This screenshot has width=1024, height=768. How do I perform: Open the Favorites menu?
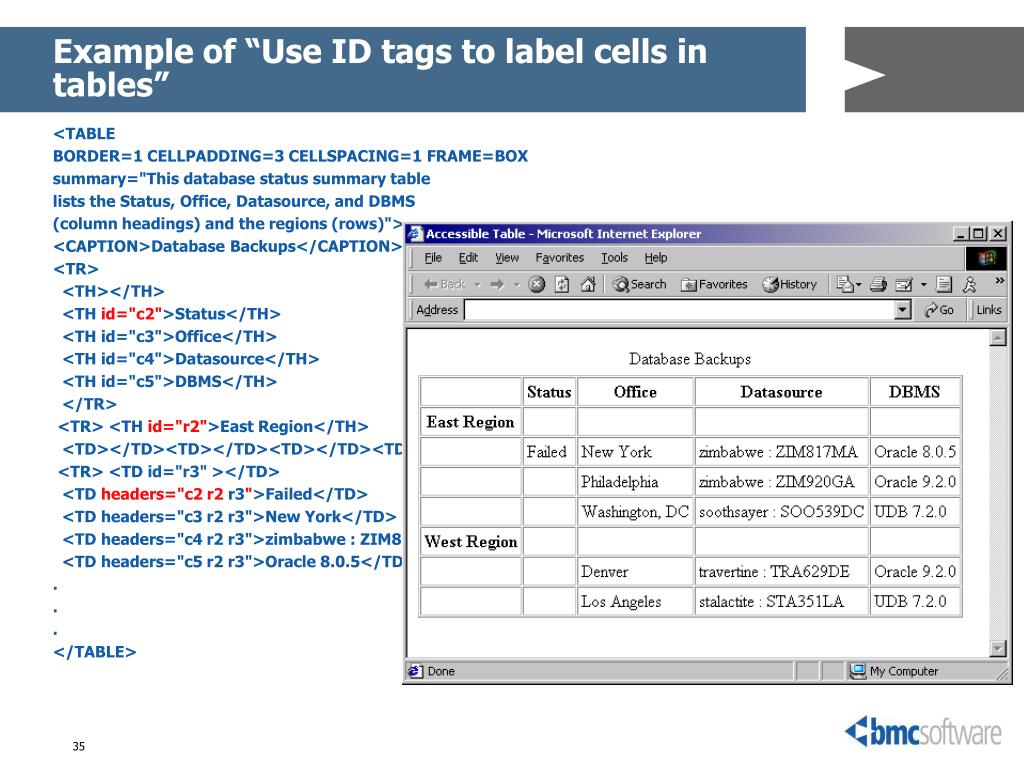(x=560, y=257)
